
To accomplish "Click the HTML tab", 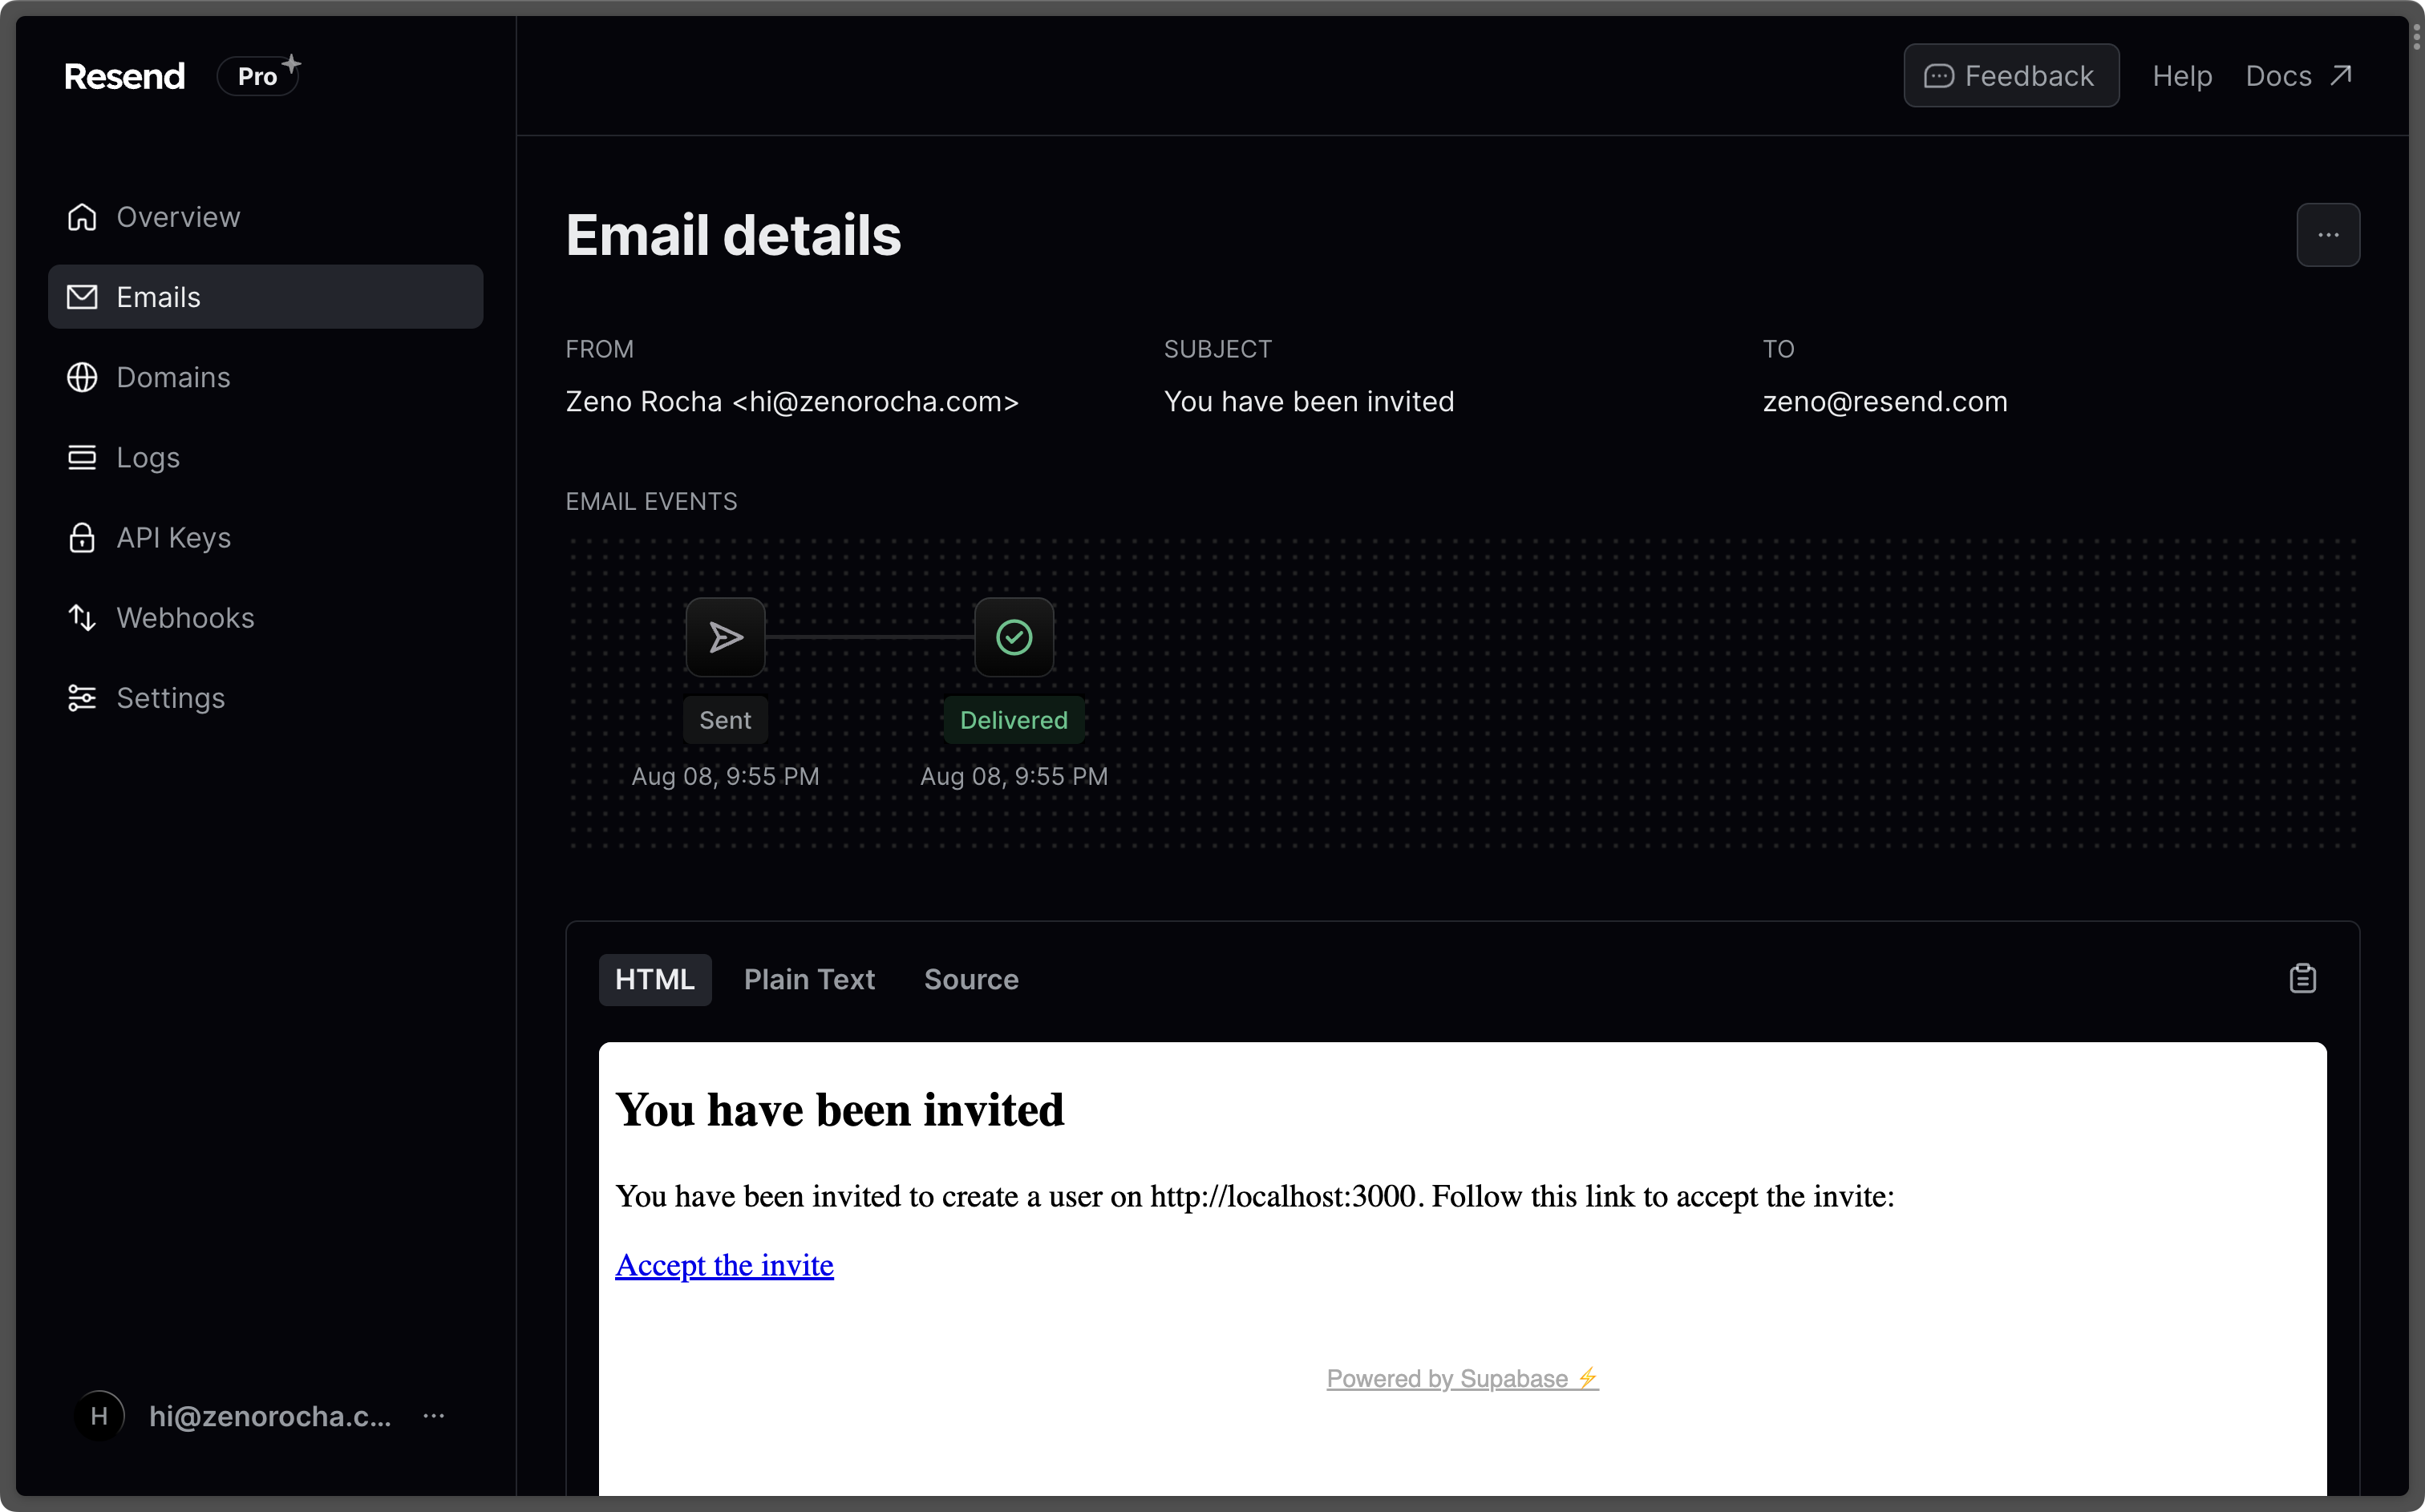I will 655,979.
